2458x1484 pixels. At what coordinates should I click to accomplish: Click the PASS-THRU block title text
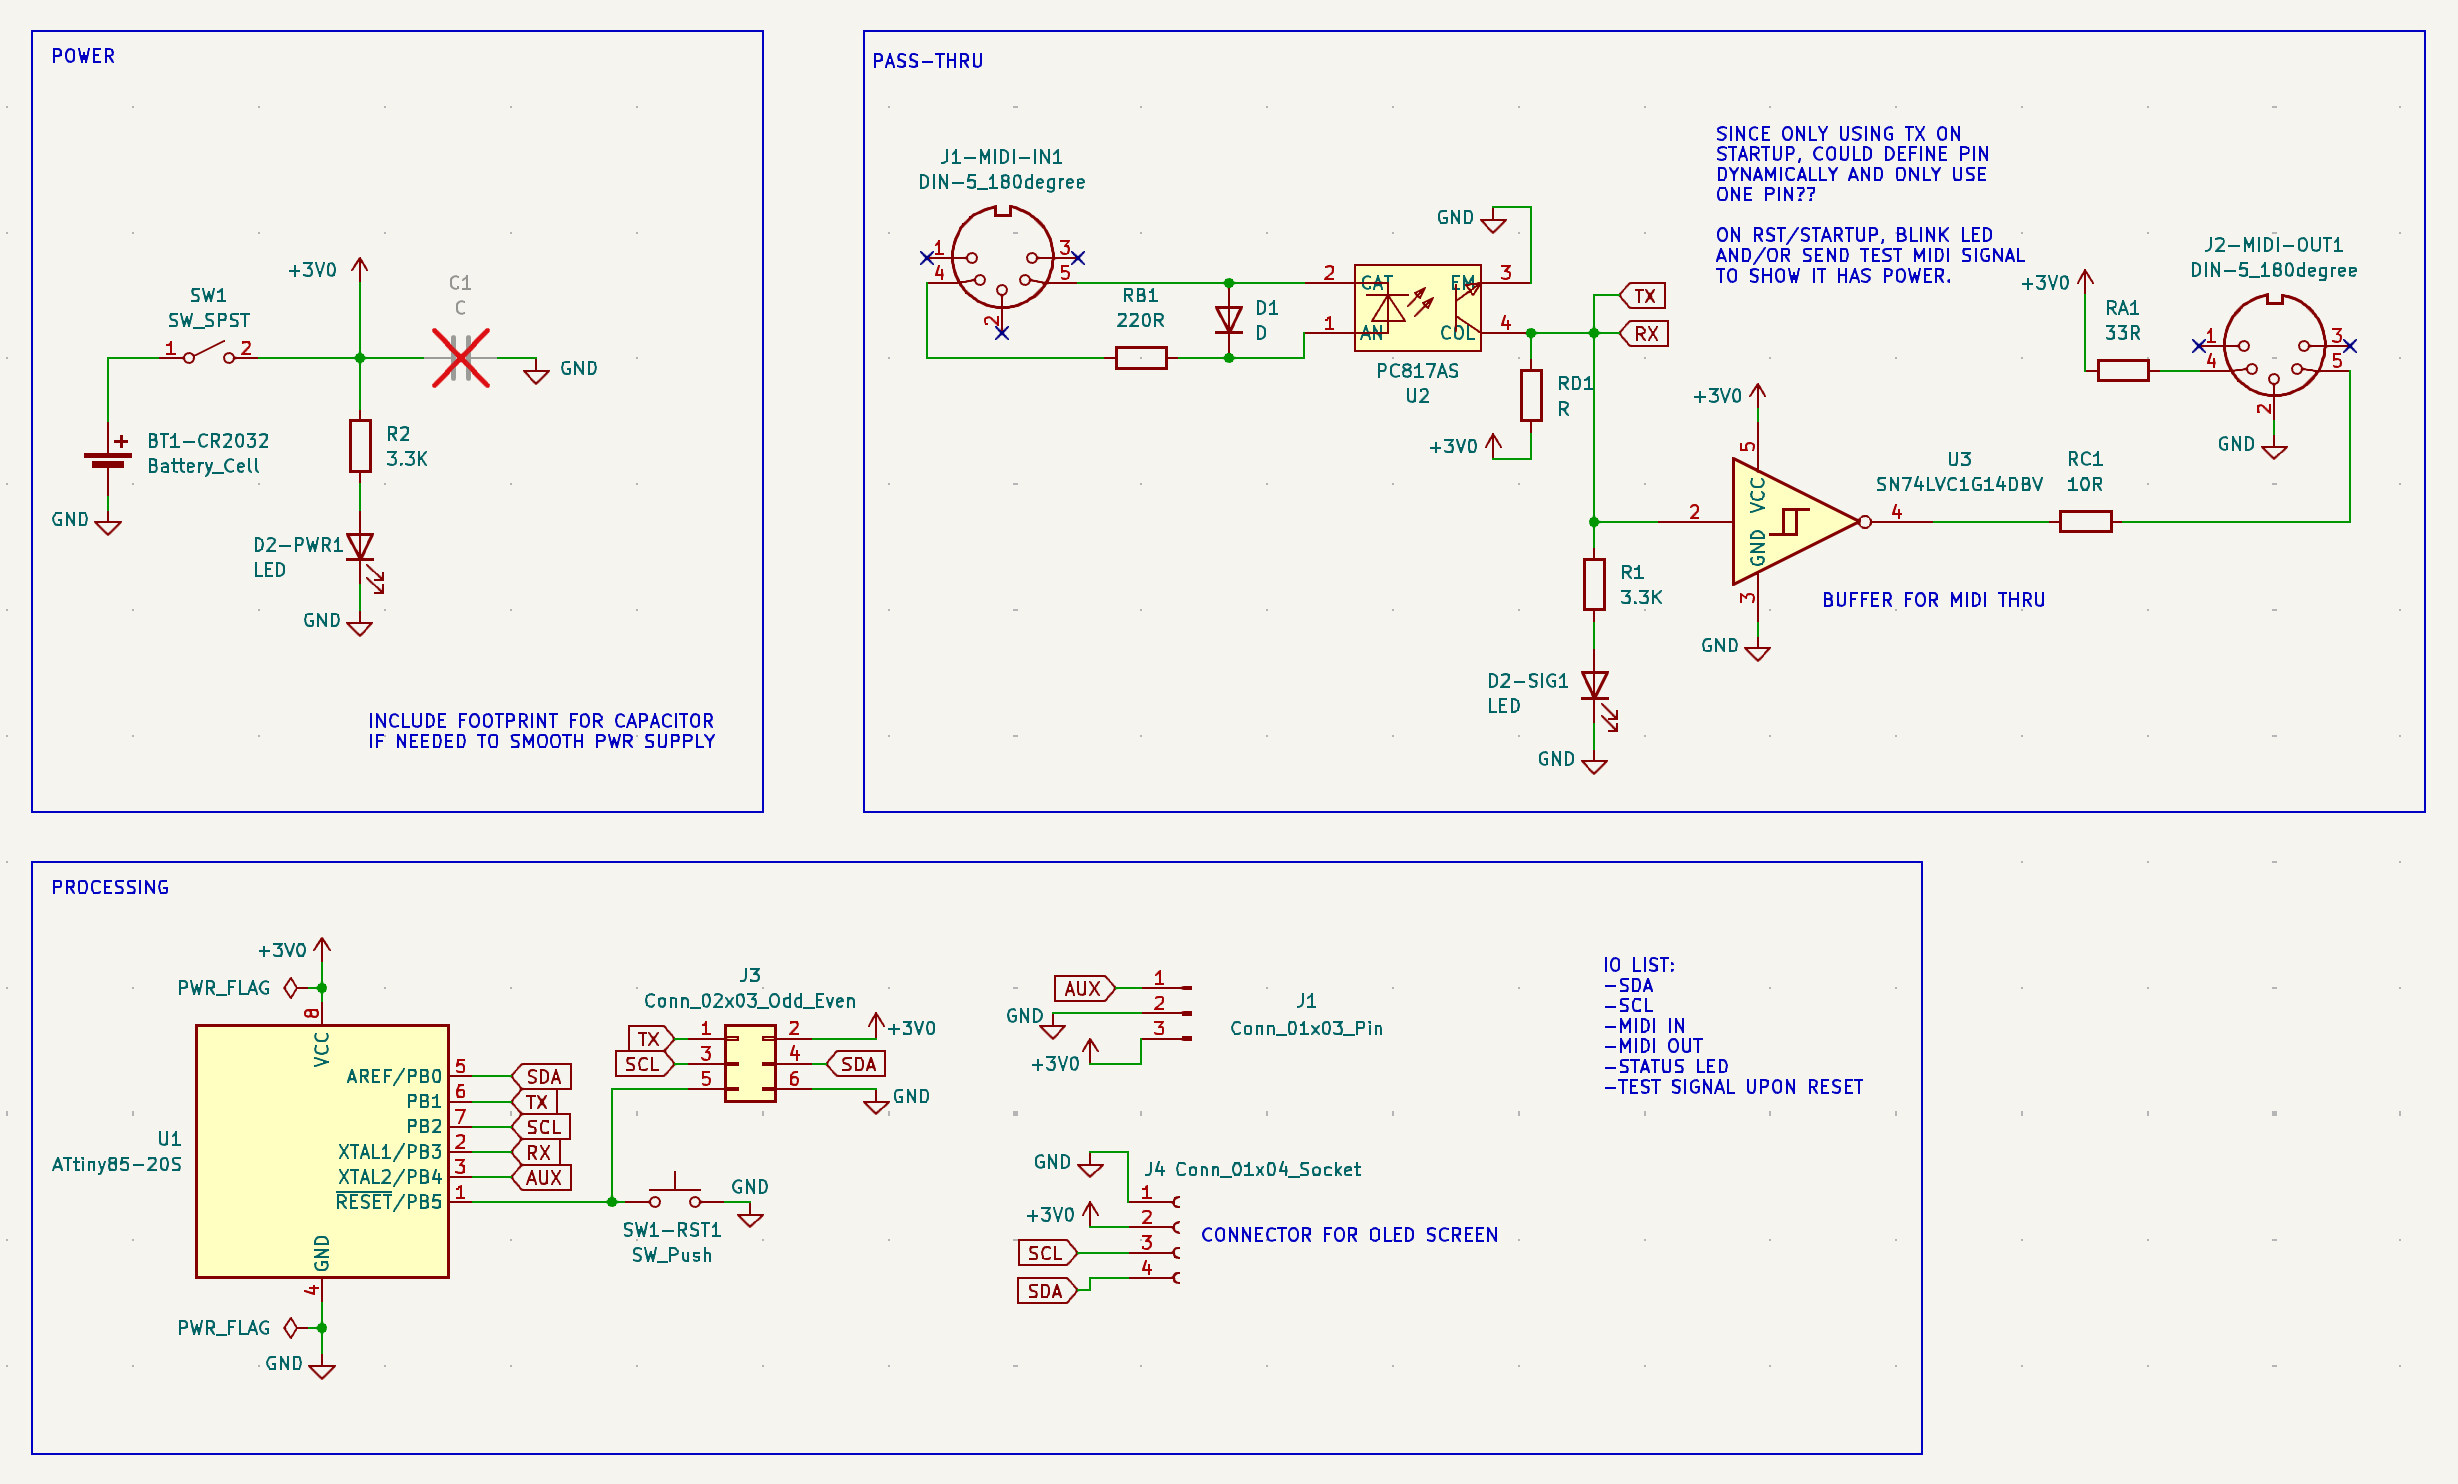click(x=928, y=61)
